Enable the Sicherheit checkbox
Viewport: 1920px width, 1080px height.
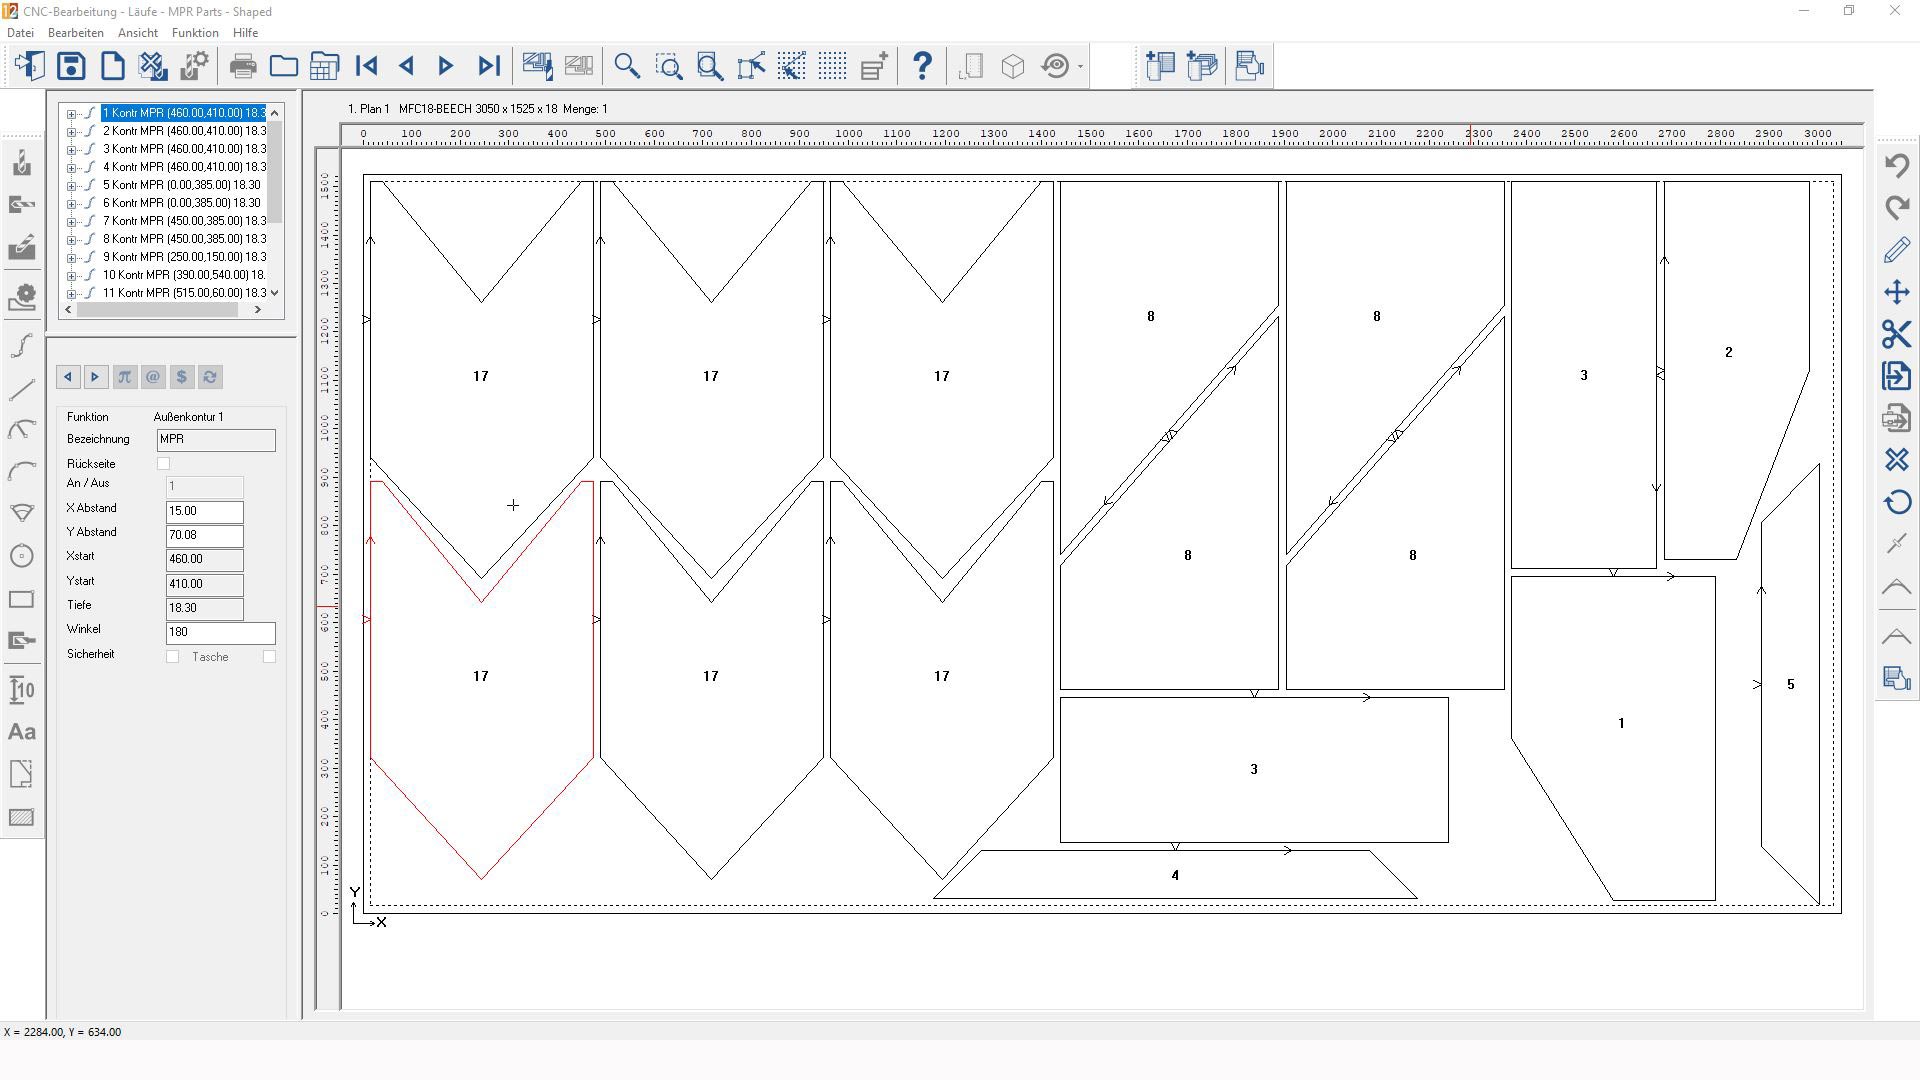[x=173, y=657]
